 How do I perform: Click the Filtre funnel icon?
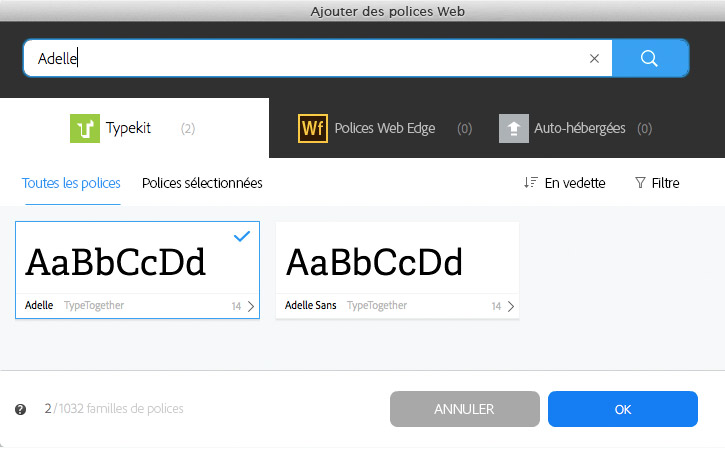pyautogui.click(x=640, y=183)
